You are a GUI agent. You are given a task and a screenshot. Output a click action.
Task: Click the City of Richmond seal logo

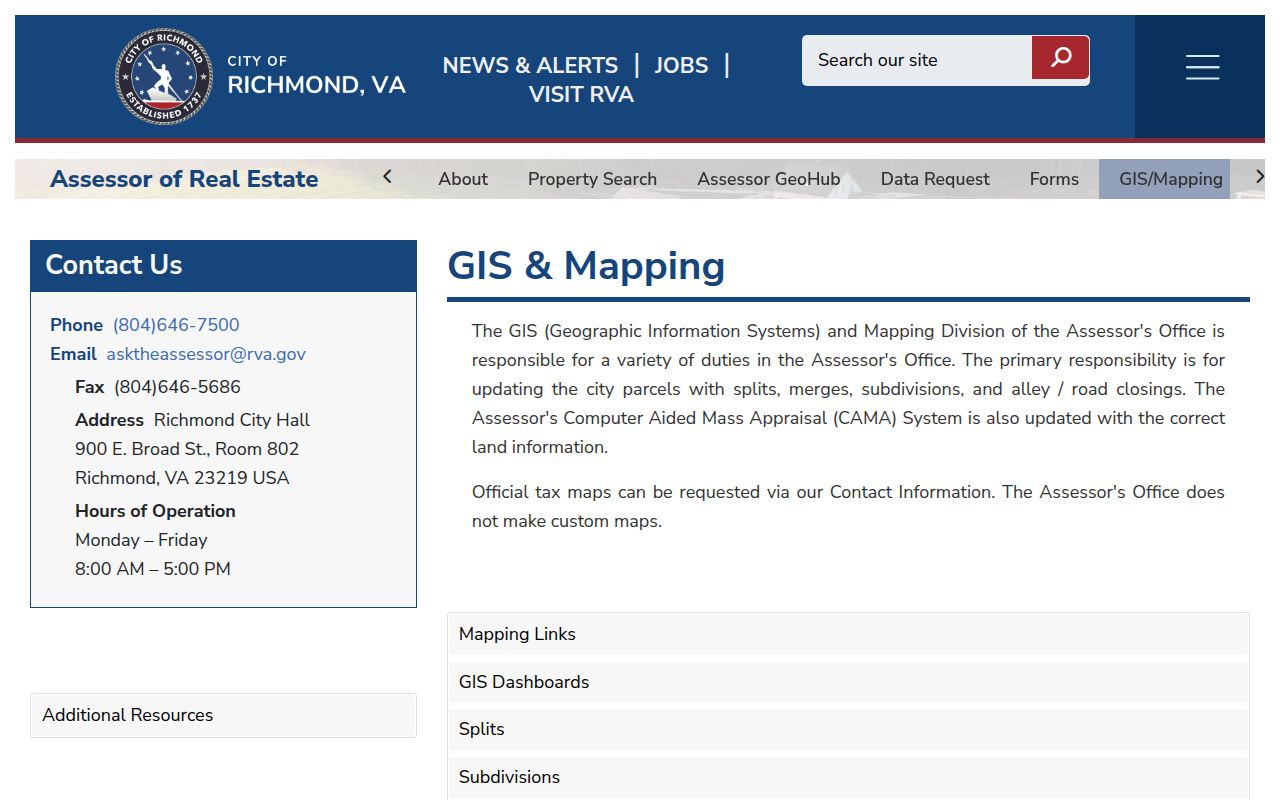point(164,76)
